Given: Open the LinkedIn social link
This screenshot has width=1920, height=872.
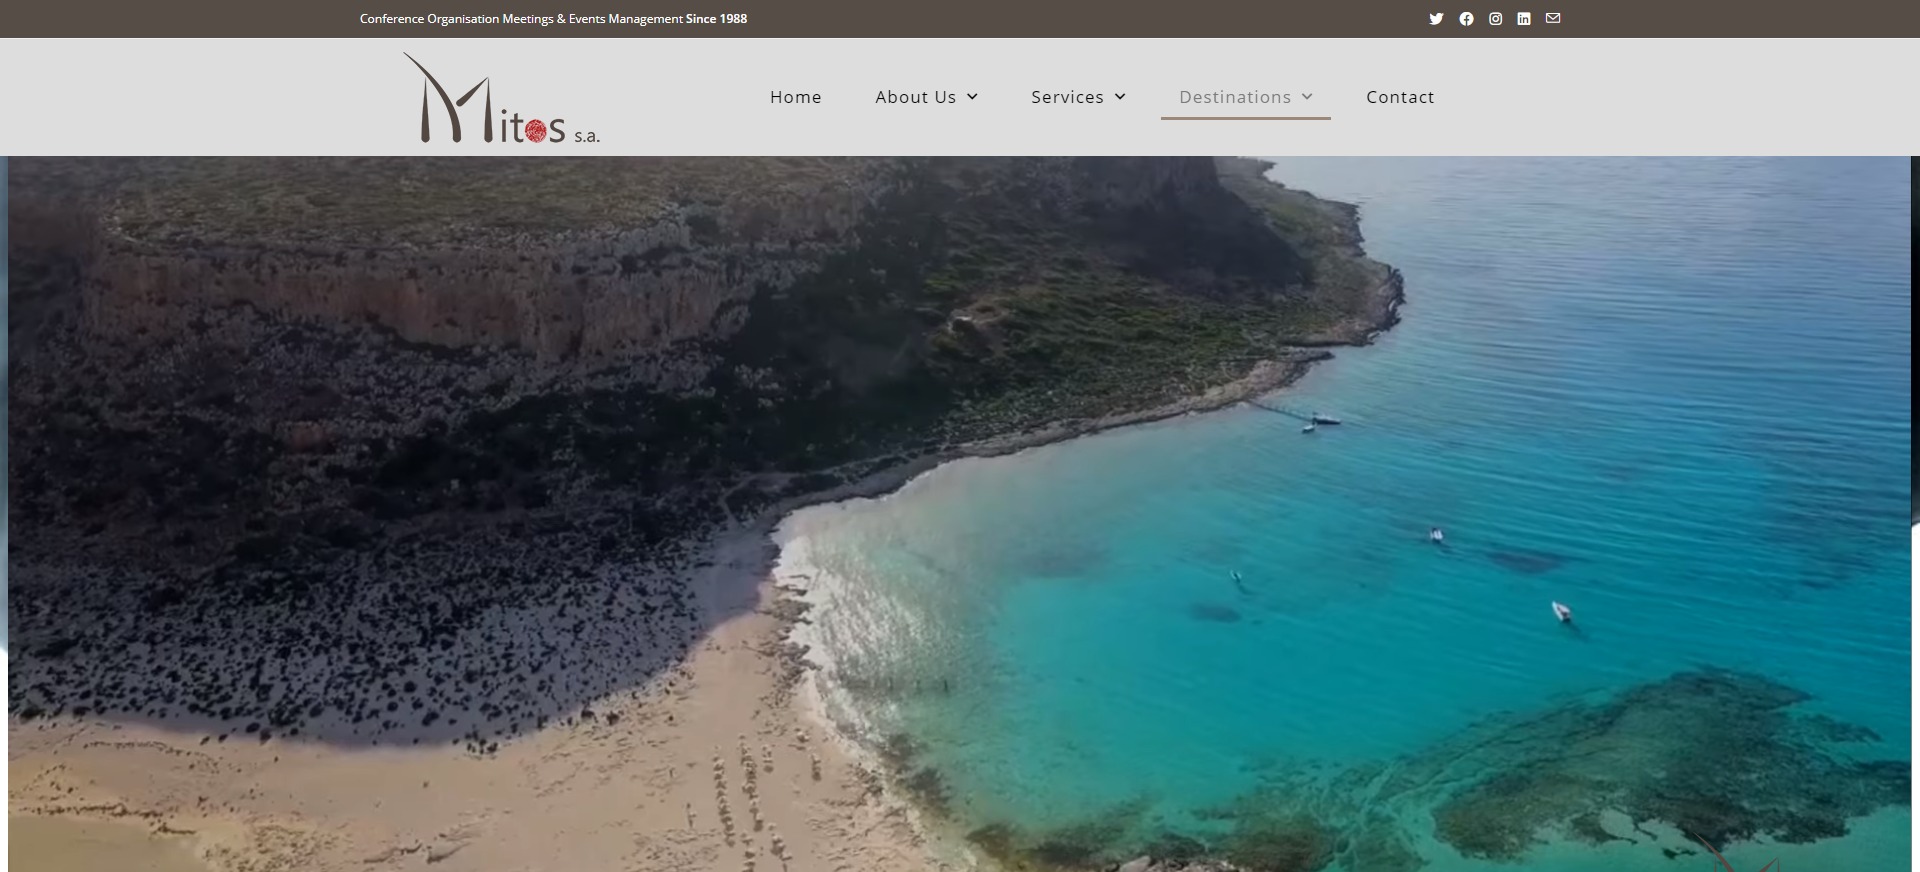Looking at the screenshot, I should (x=1524, y=19).
